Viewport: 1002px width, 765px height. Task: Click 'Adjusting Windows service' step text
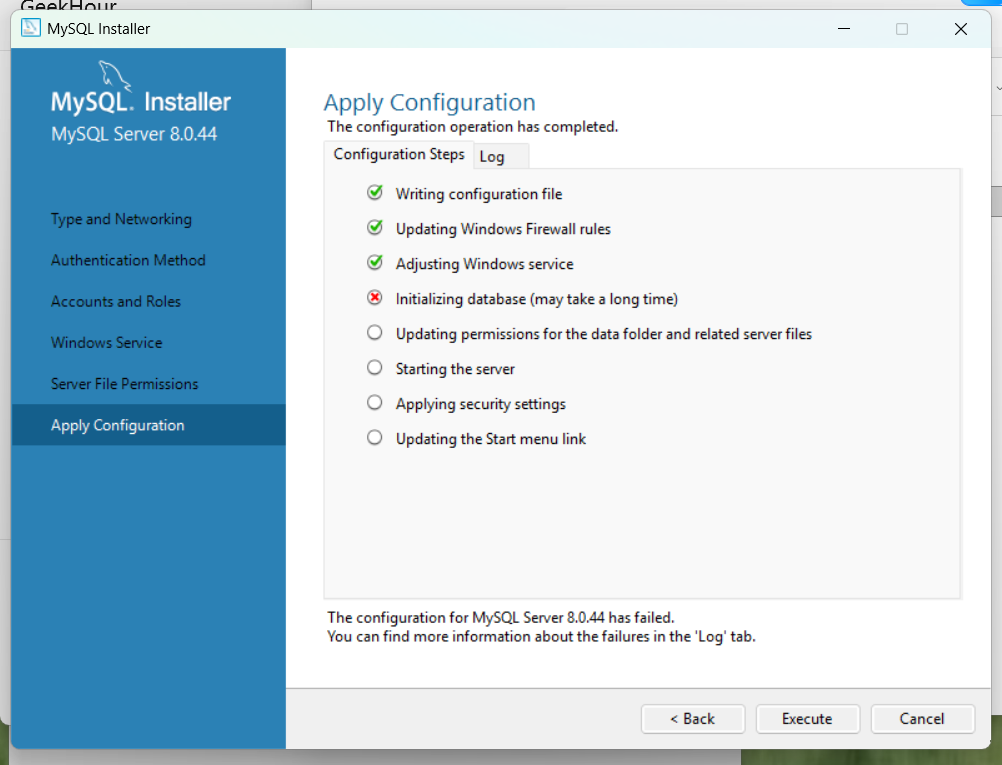tap(484, 265)
